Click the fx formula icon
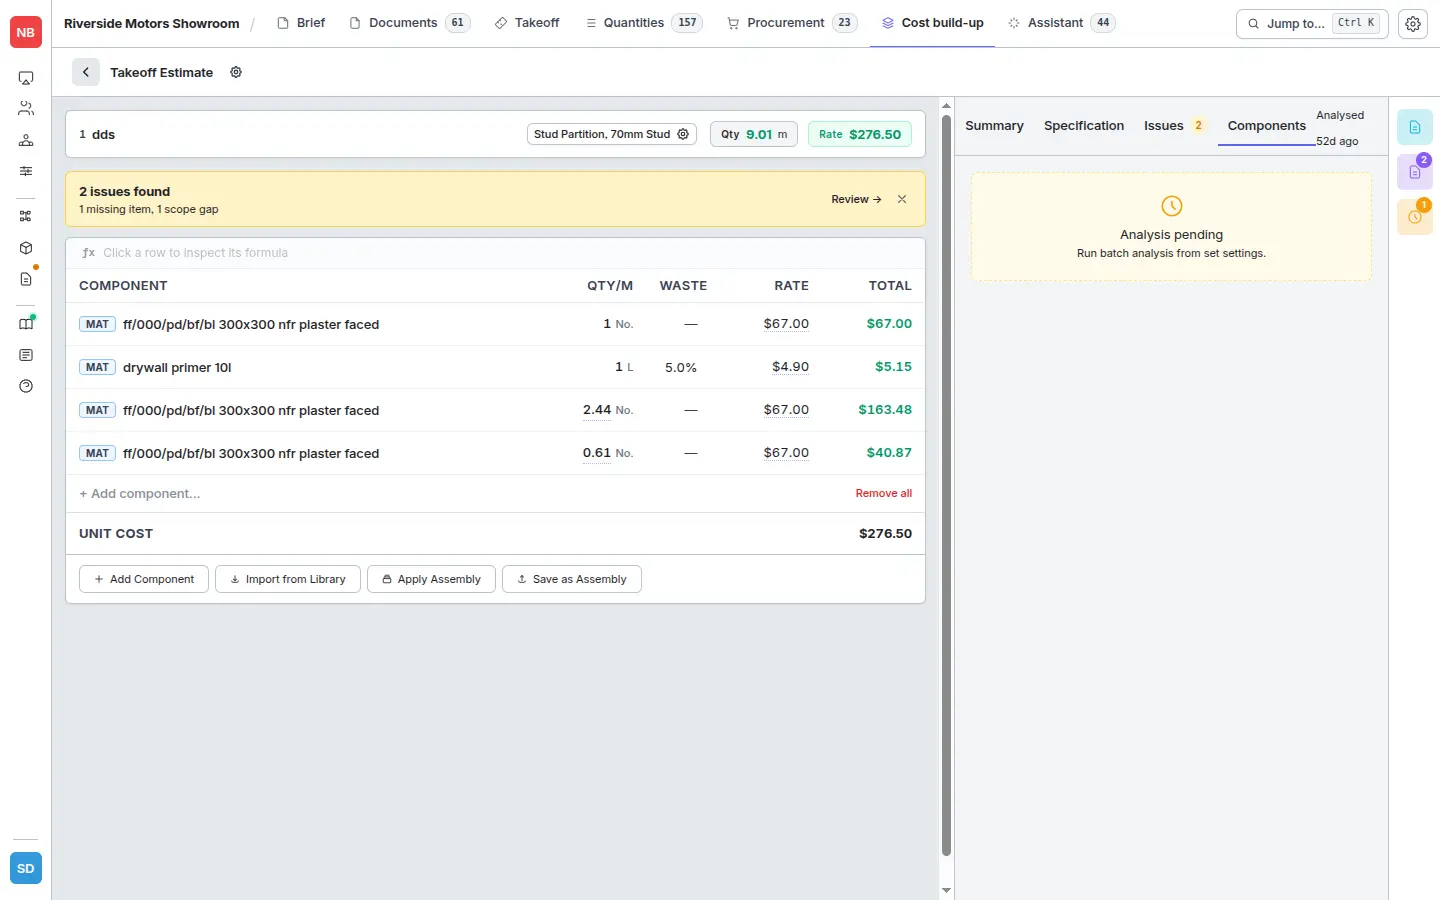The height and width of the screenshot is (900, 1440). (89, 253)
